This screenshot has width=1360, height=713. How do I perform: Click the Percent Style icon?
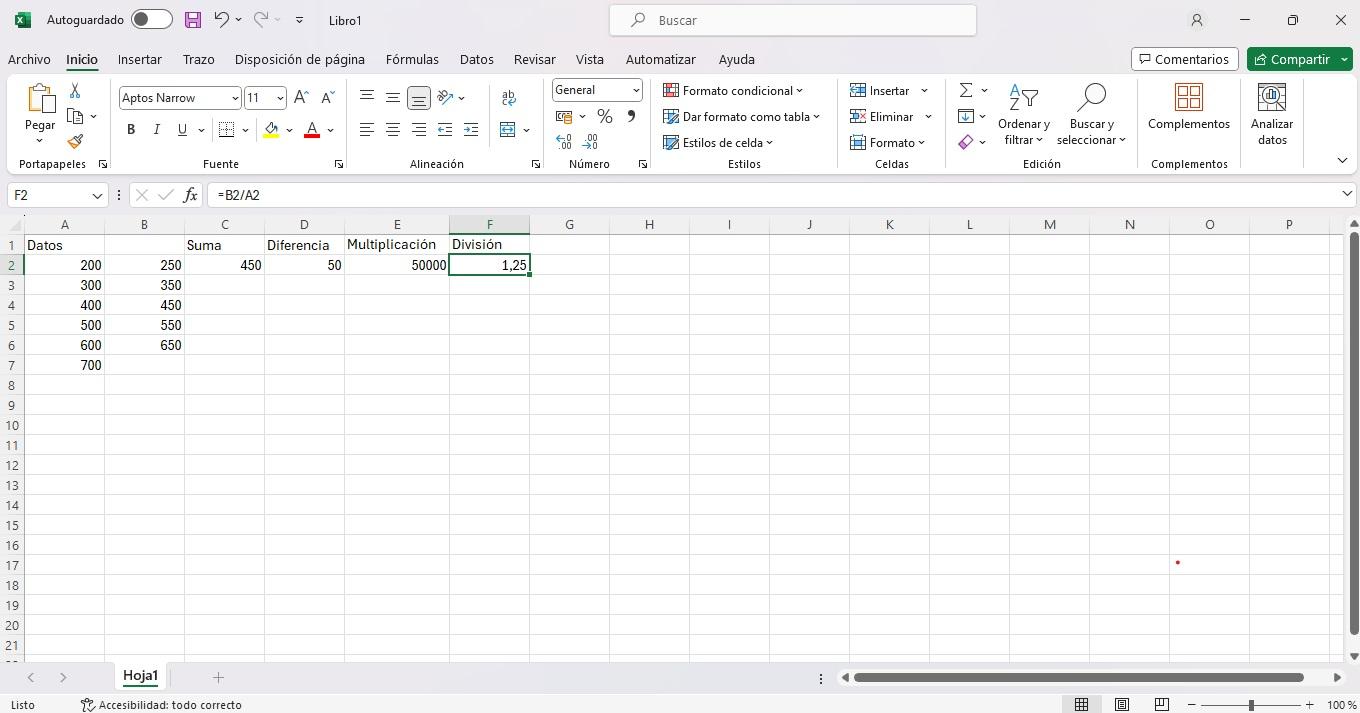tap(604, 117)
